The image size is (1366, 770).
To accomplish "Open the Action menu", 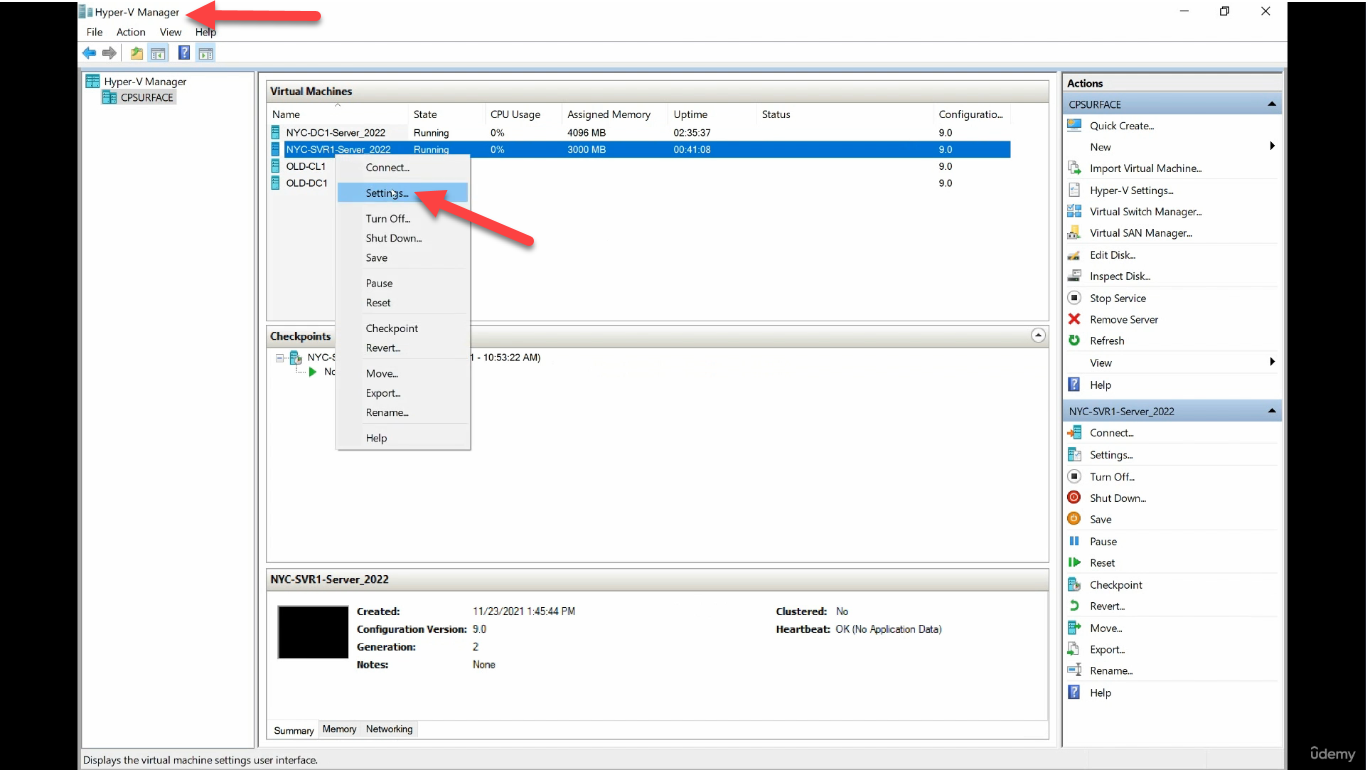I will [131, 32].
